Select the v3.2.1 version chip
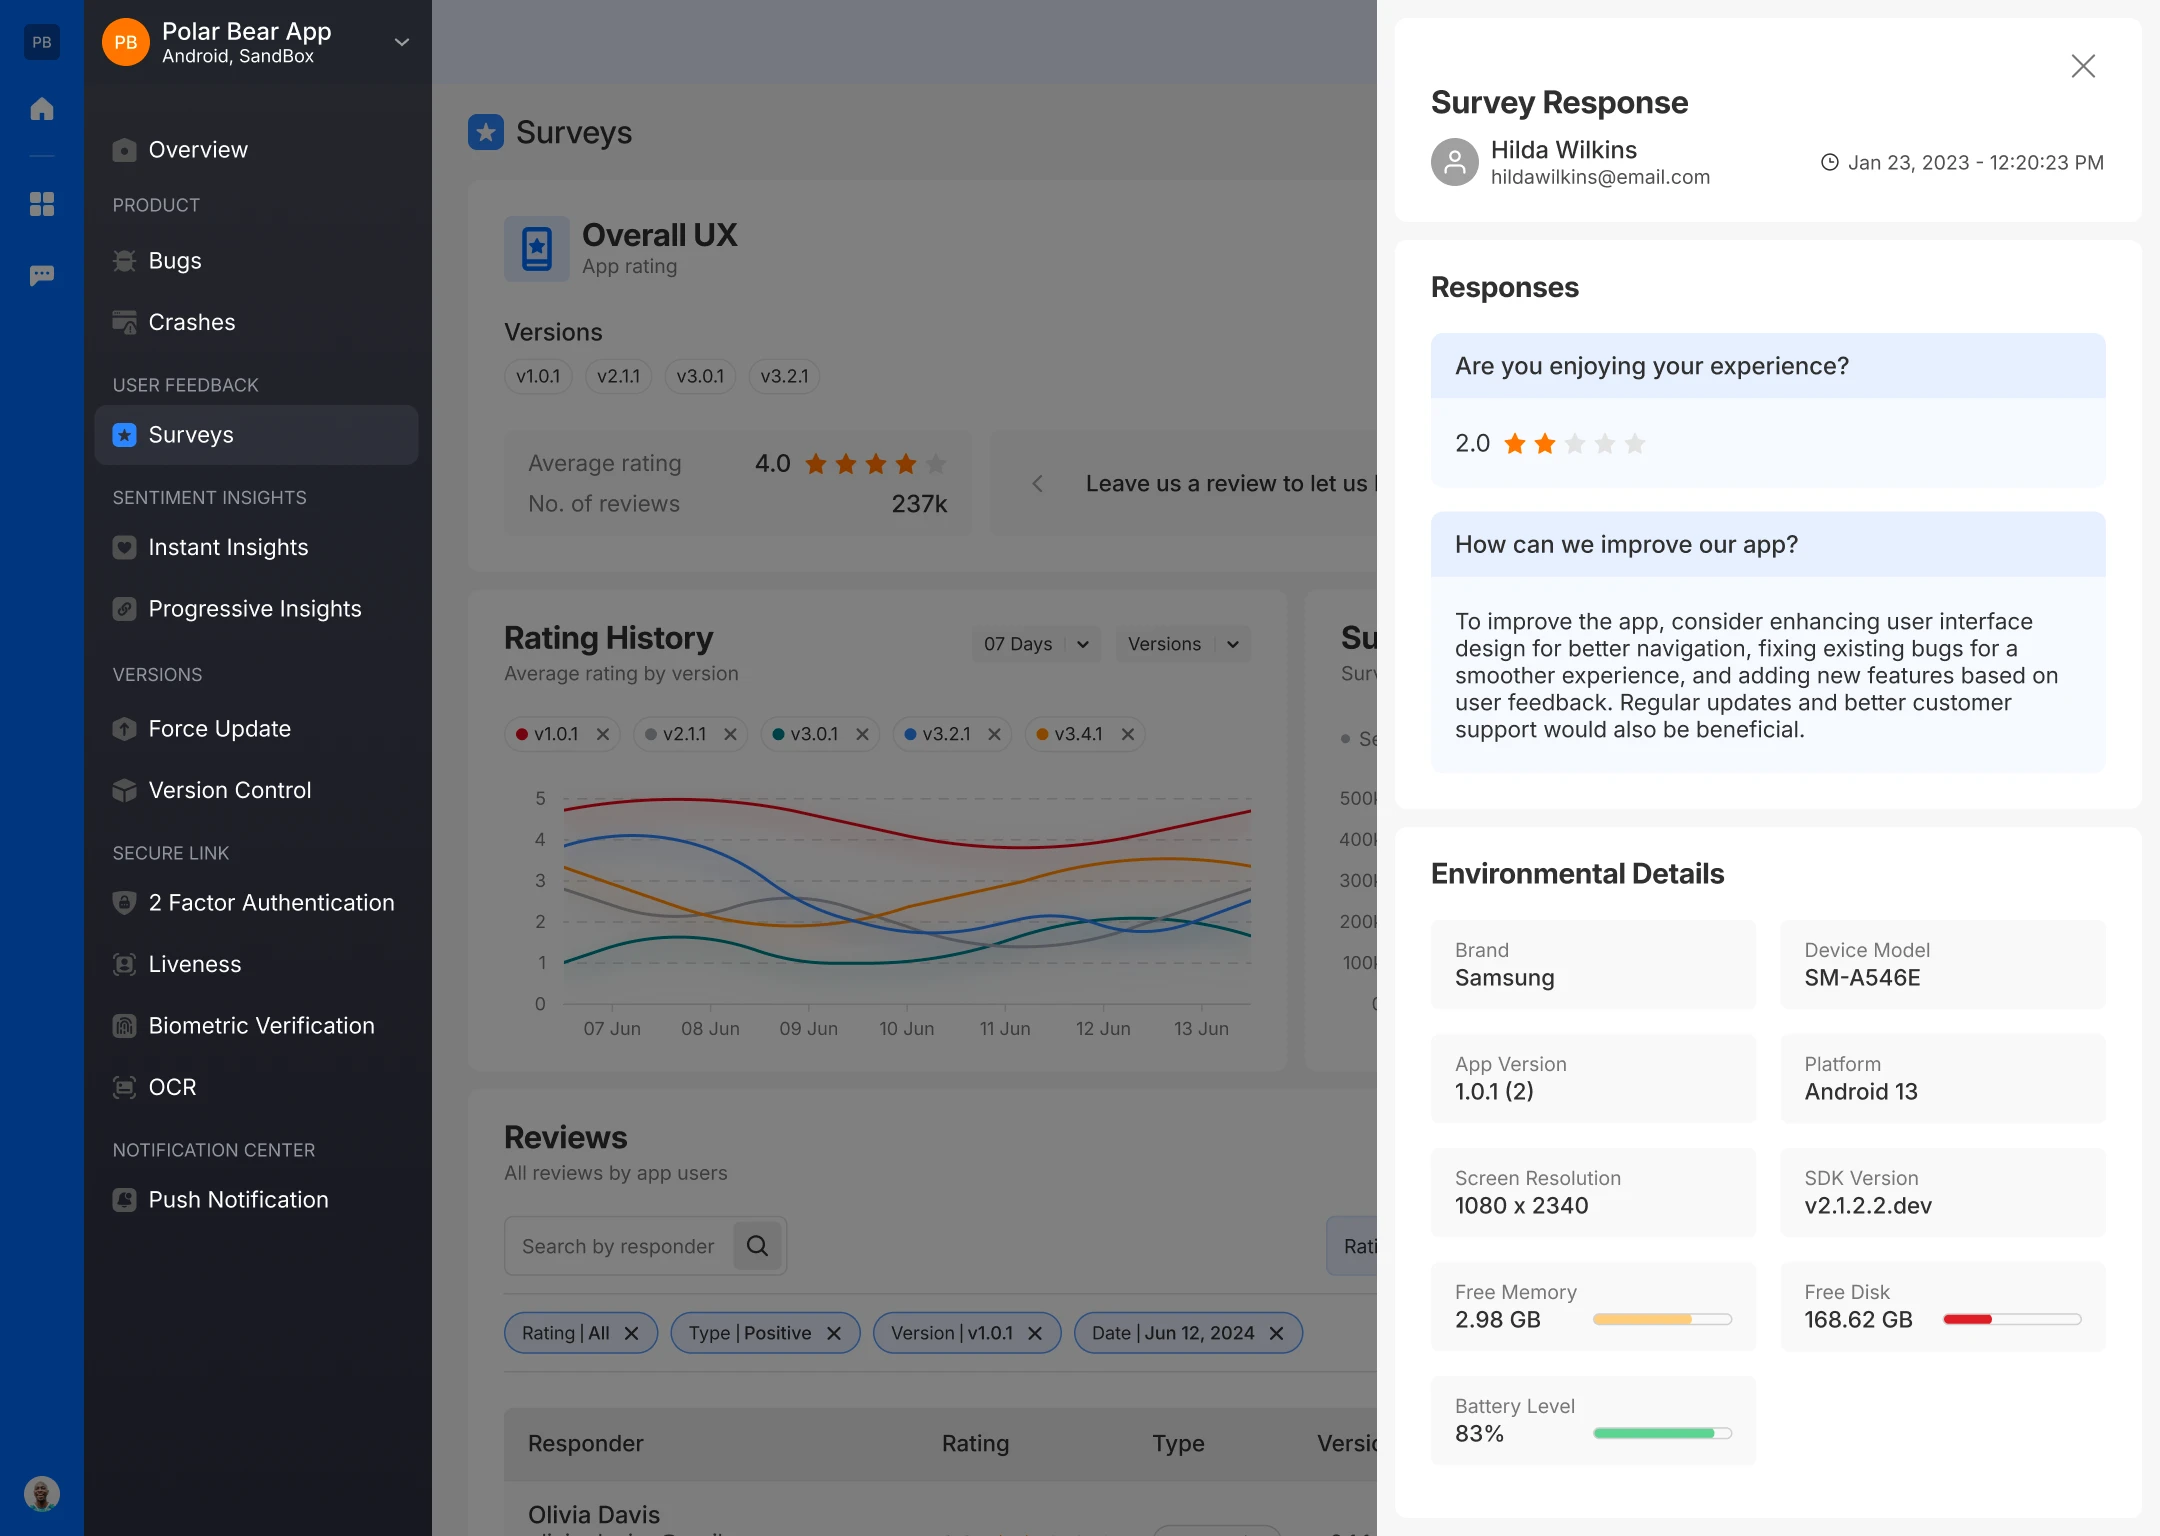Screen dimensions: 2160x1536 click(784, 376)
